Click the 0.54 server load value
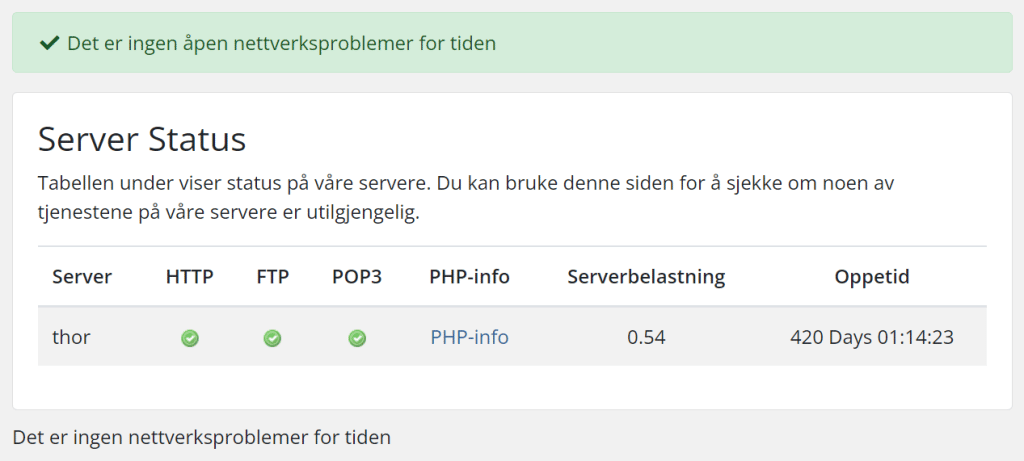Viewport: 1024px width, 461px height. tap(646, 337)
